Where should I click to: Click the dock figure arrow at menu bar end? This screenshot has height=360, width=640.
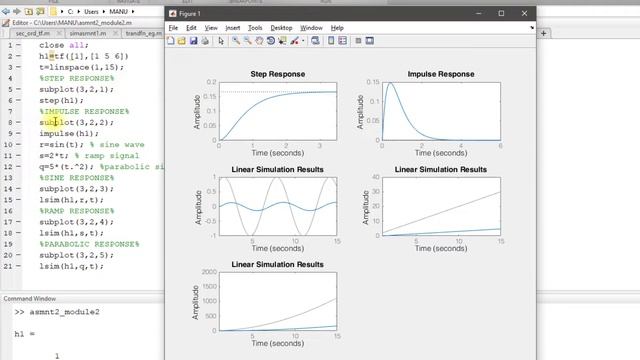coord(531,28)
